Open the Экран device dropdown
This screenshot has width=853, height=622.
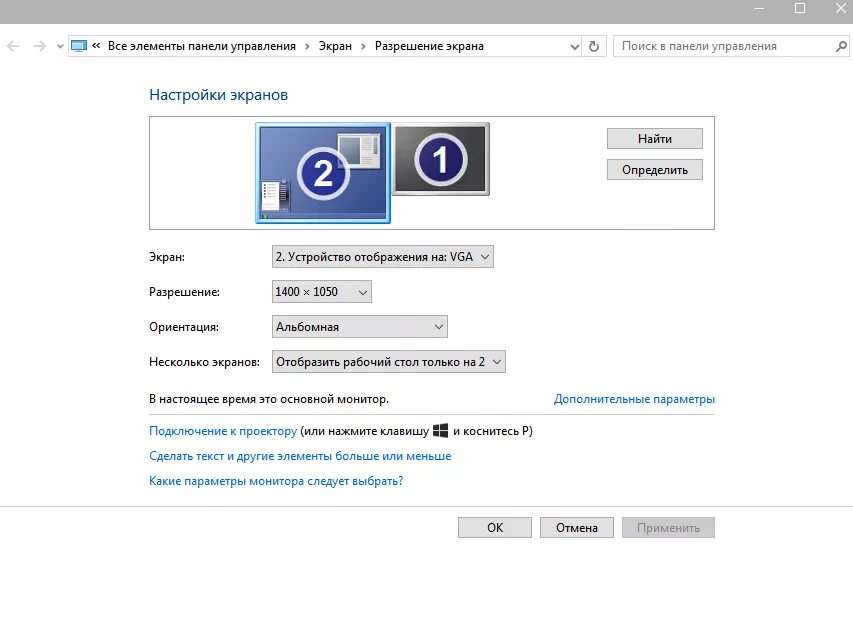382,257
